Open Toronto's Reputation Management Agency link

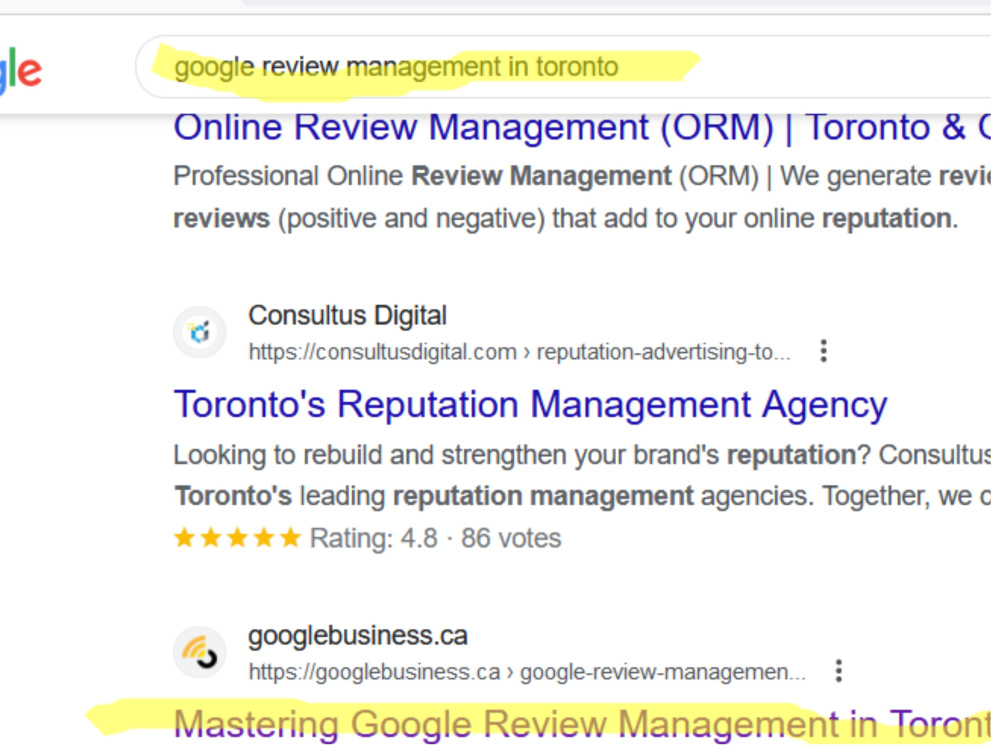coord(530,405)
